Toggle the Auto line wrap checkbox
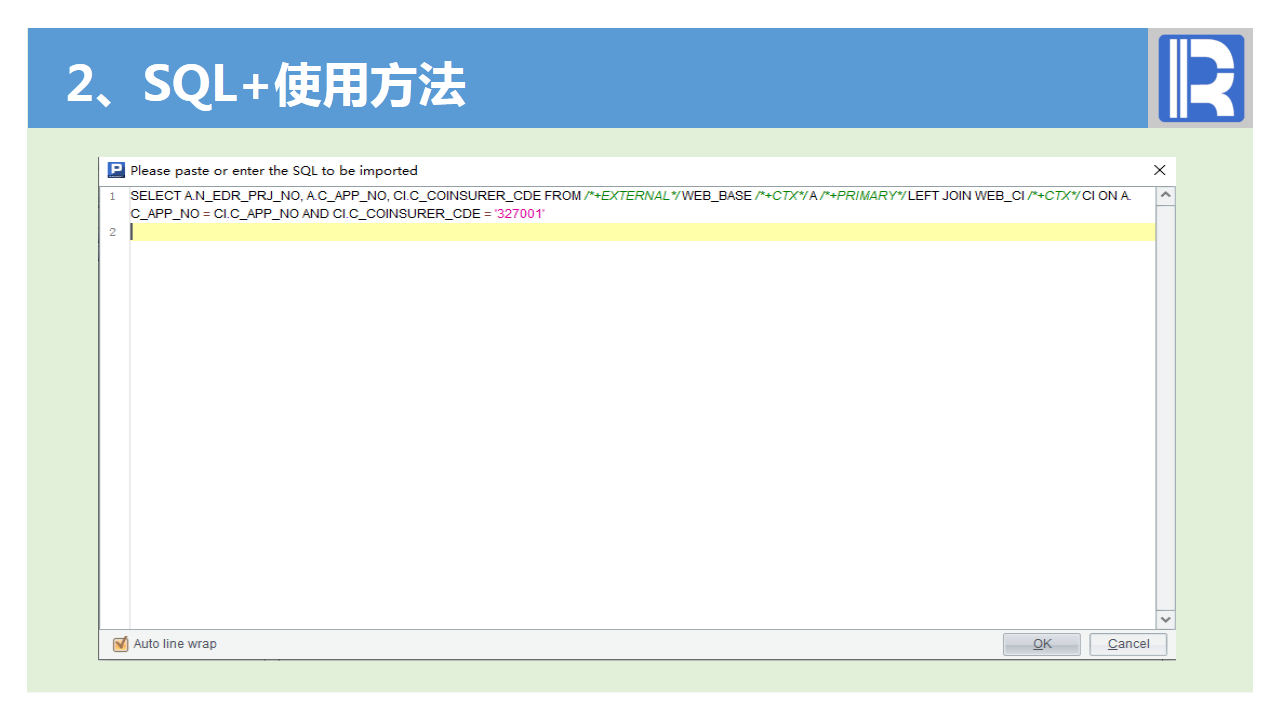 pyautogui.click(x=121, y=644)
